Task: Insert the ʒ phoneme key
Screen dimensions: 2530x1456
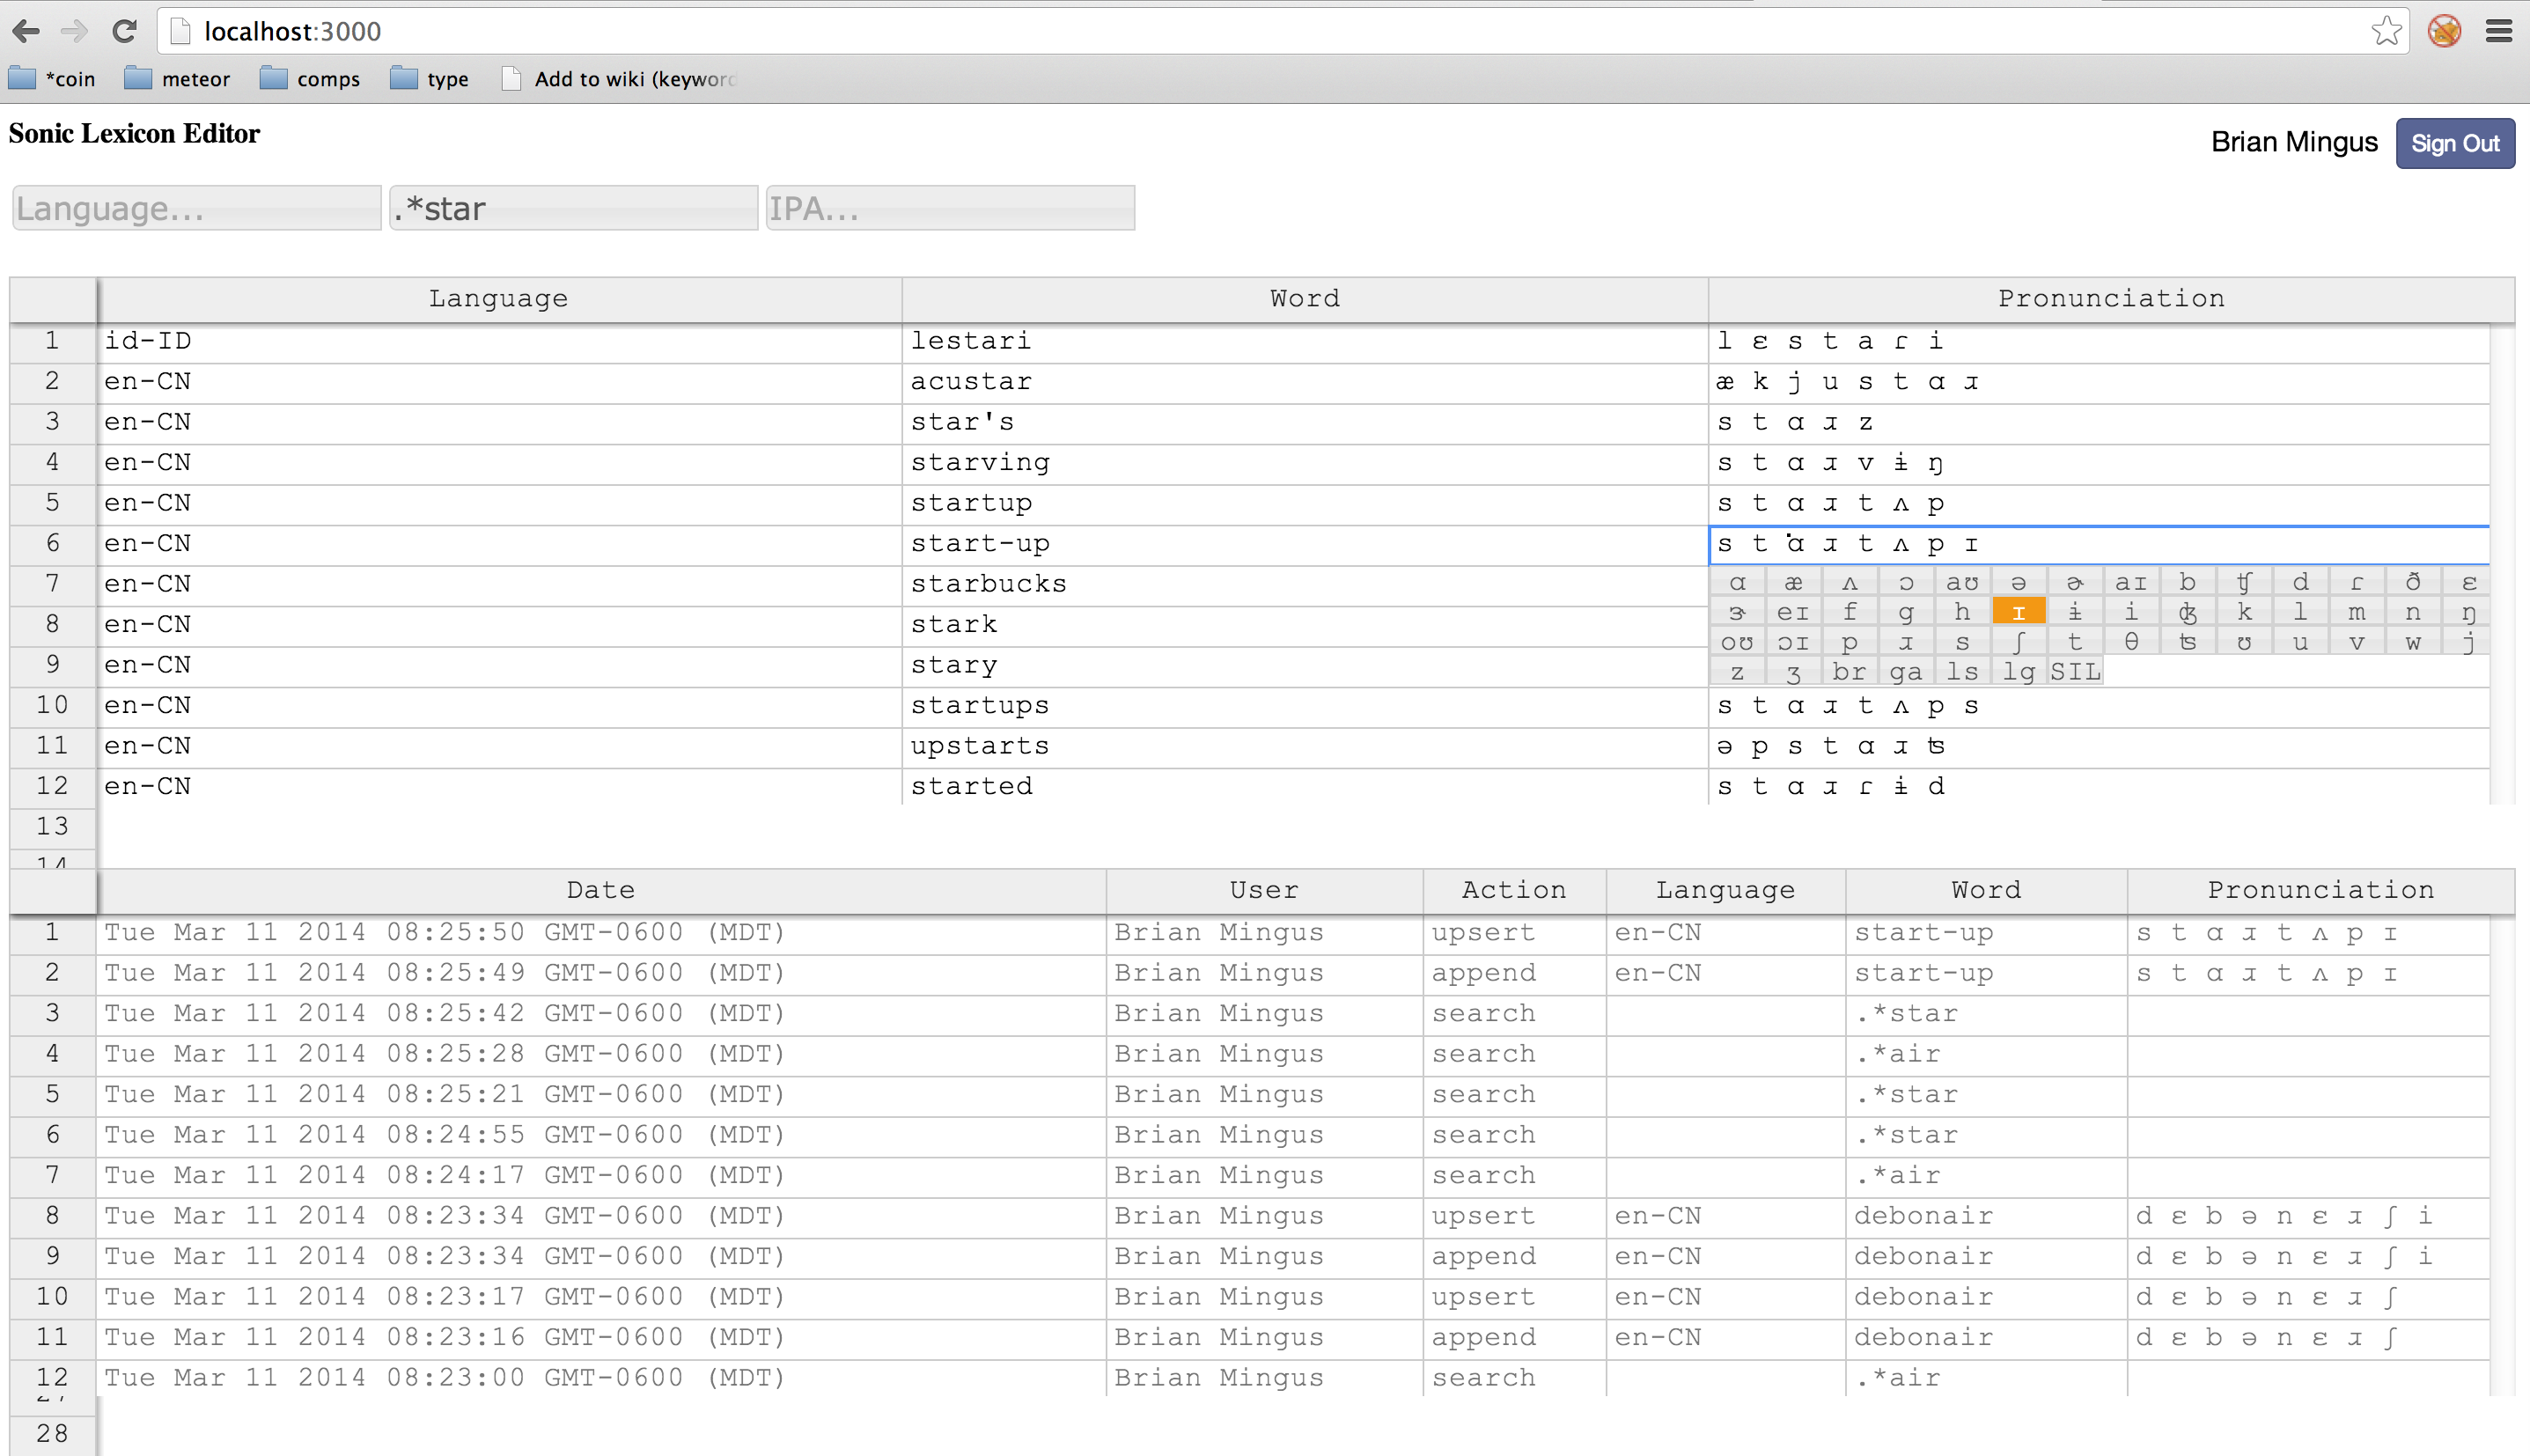Action: point(1794,672)
